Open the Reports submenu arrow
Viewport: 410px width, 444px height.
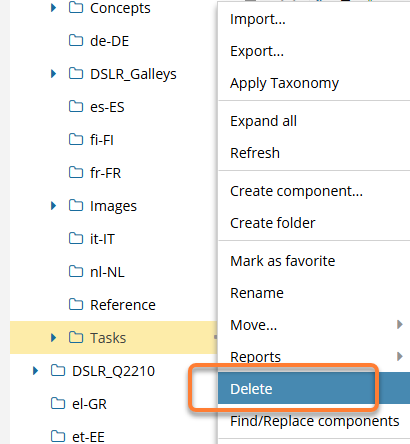tap(400, 356)
